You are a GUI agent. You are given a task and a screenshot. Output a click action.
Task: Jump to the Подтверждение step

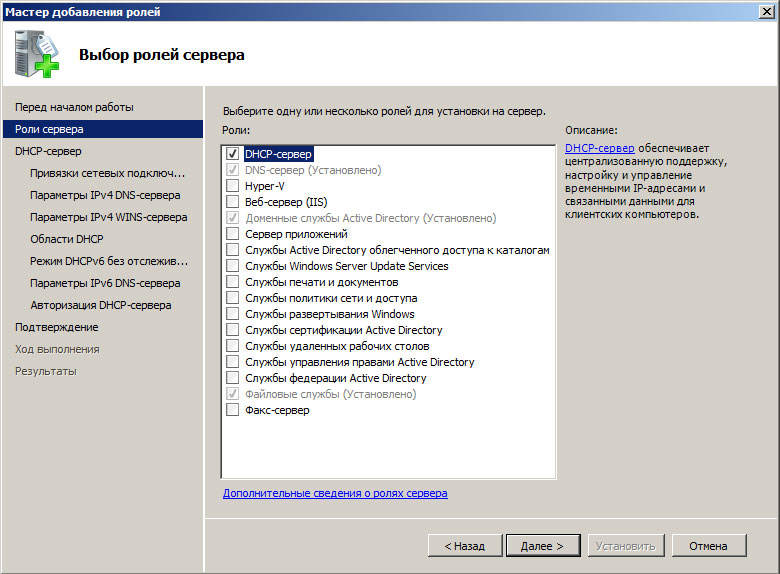(57, 327)
